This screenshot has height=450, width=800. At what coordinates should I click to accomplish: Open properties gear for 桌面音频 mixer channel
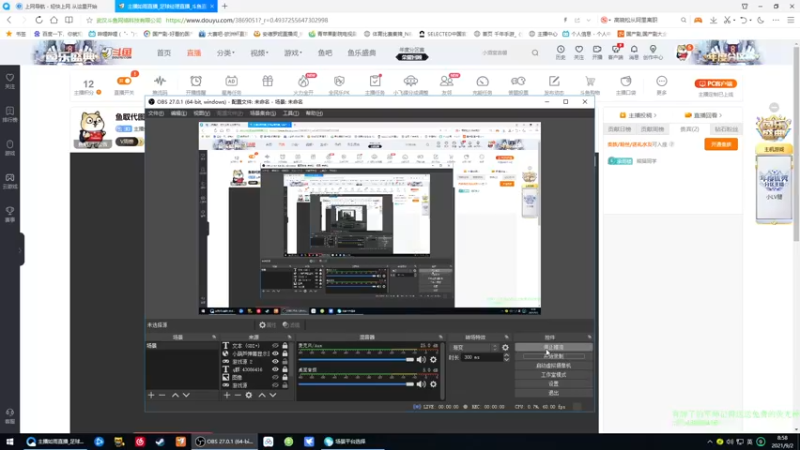(x=433, y=384)
